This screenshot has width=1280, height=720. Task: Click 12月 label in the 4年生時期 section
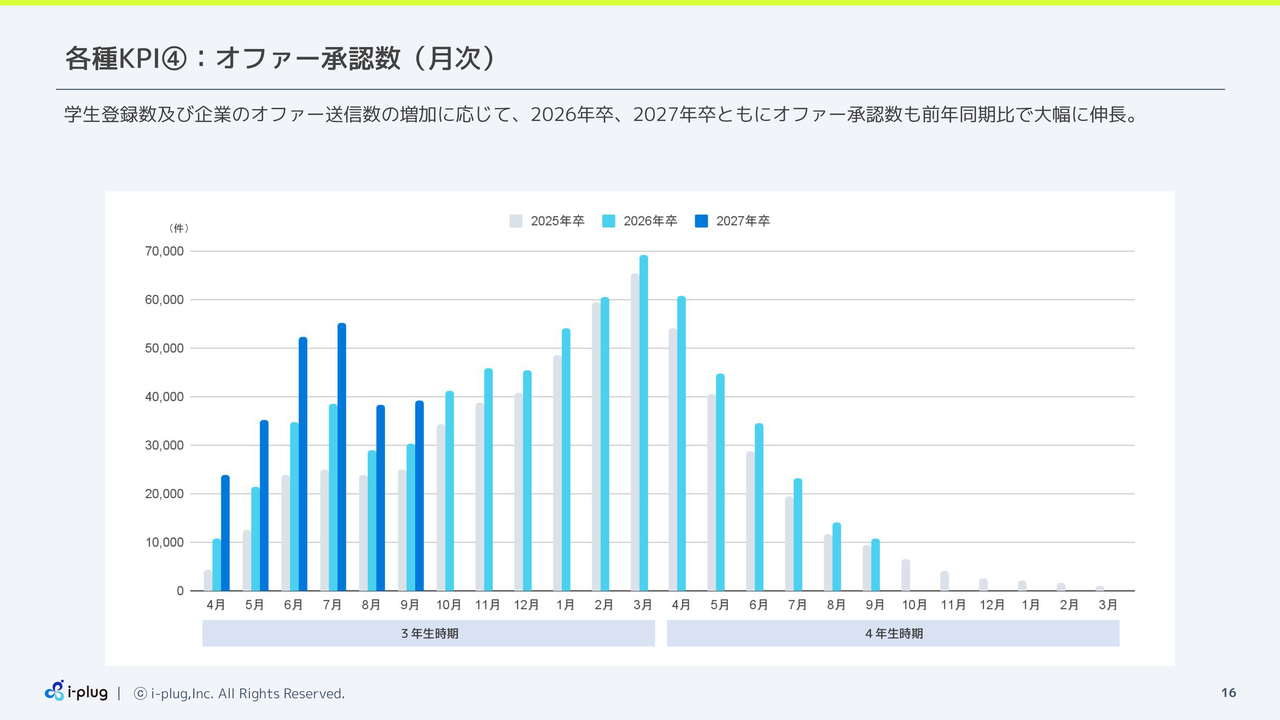(992, 605)
